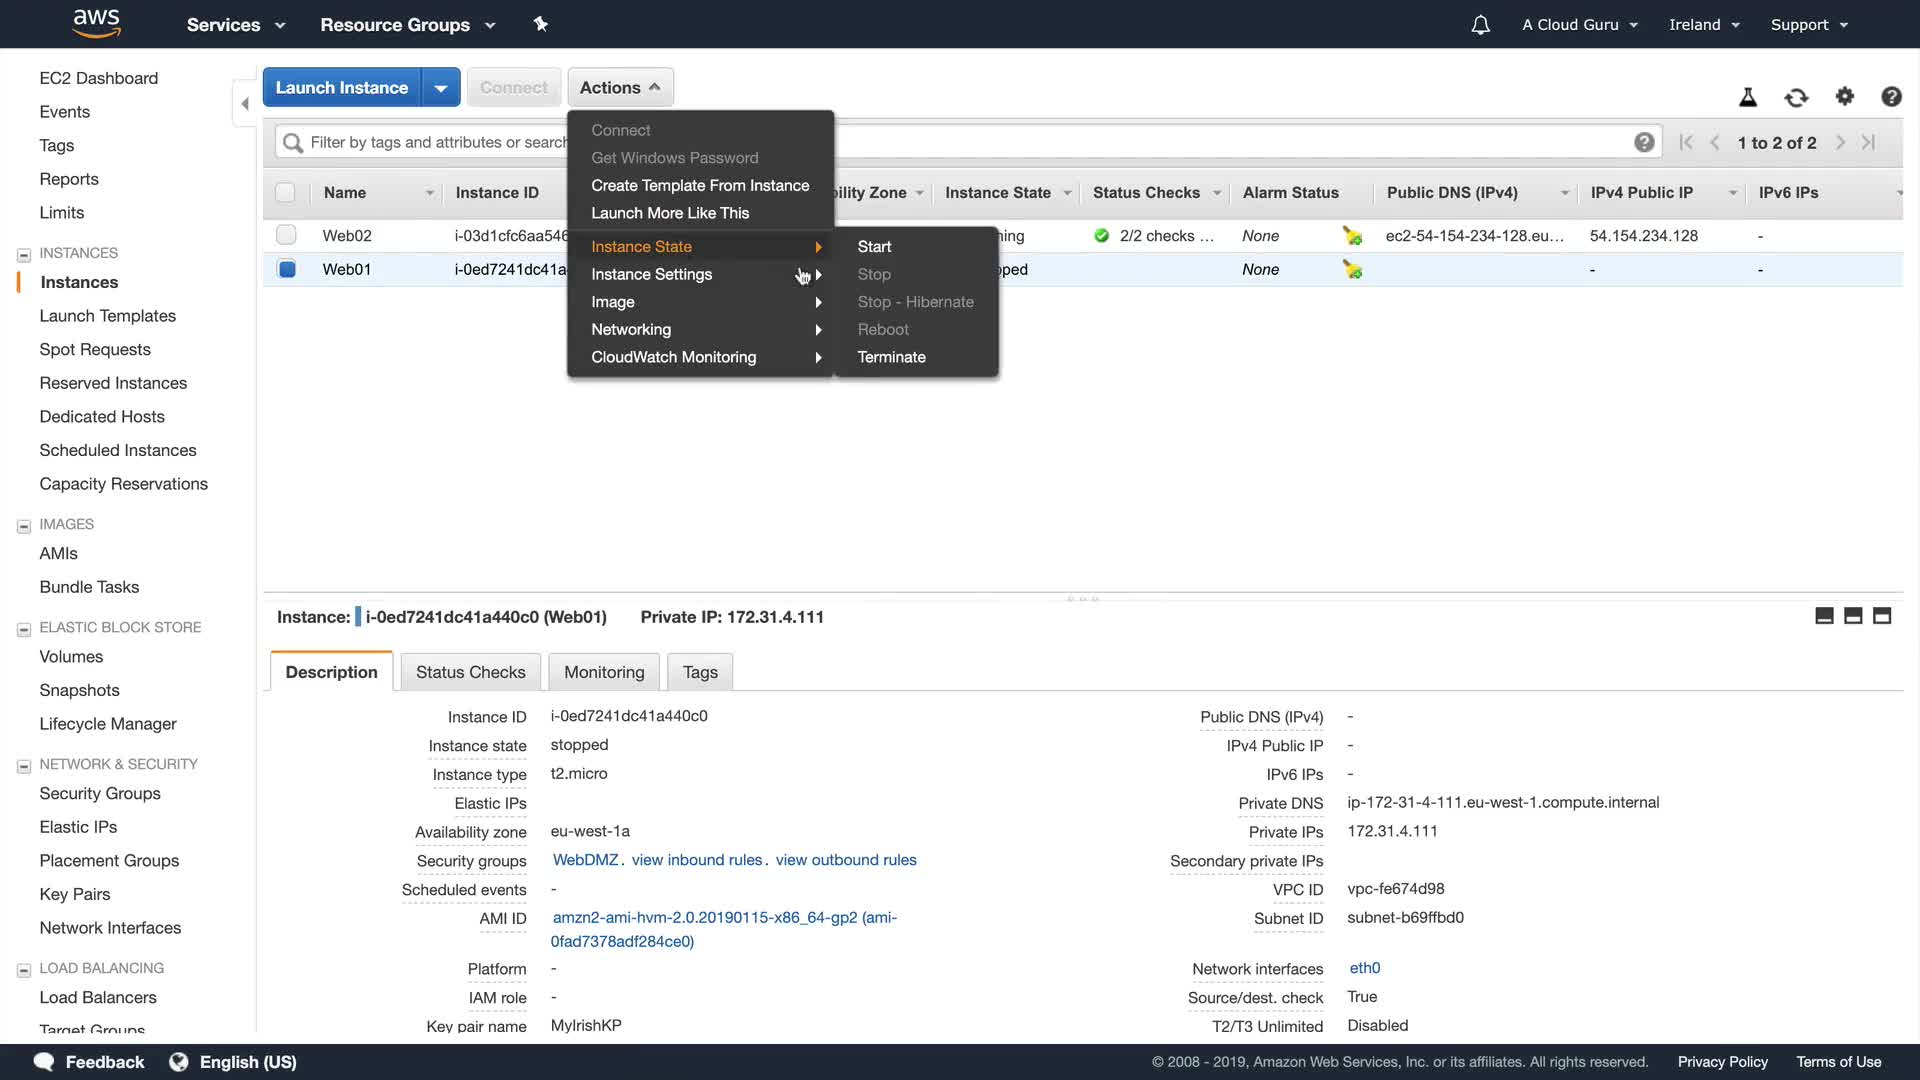Click the help question mark icon
This screenshot has width=1920, height=1080.
1891,97
